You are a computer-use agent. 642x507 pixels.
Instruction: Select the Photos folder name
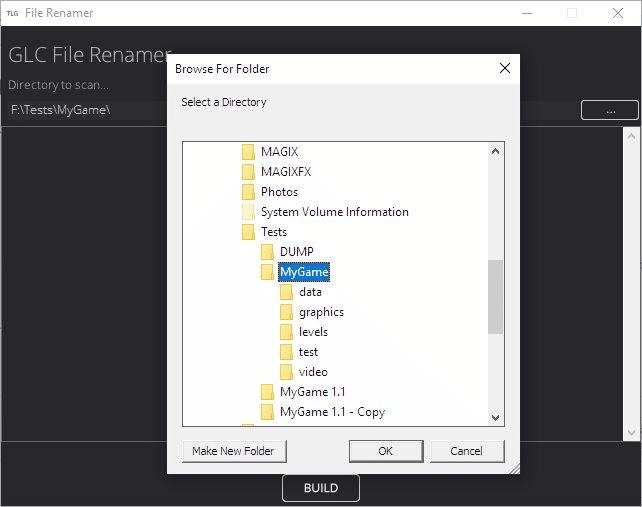tap(279, 192)
